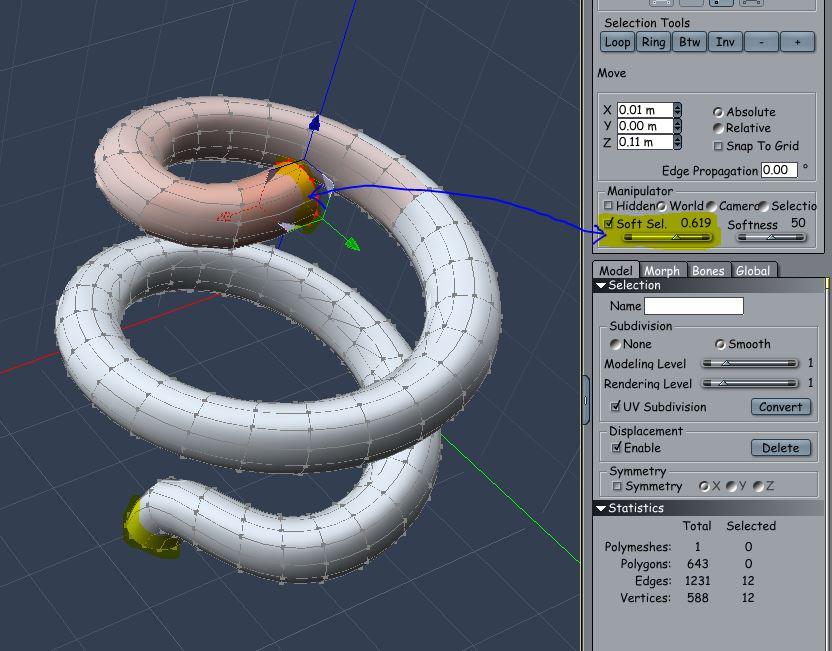Select the Z symmetry axis radio
832x651 pixels.
758,486
